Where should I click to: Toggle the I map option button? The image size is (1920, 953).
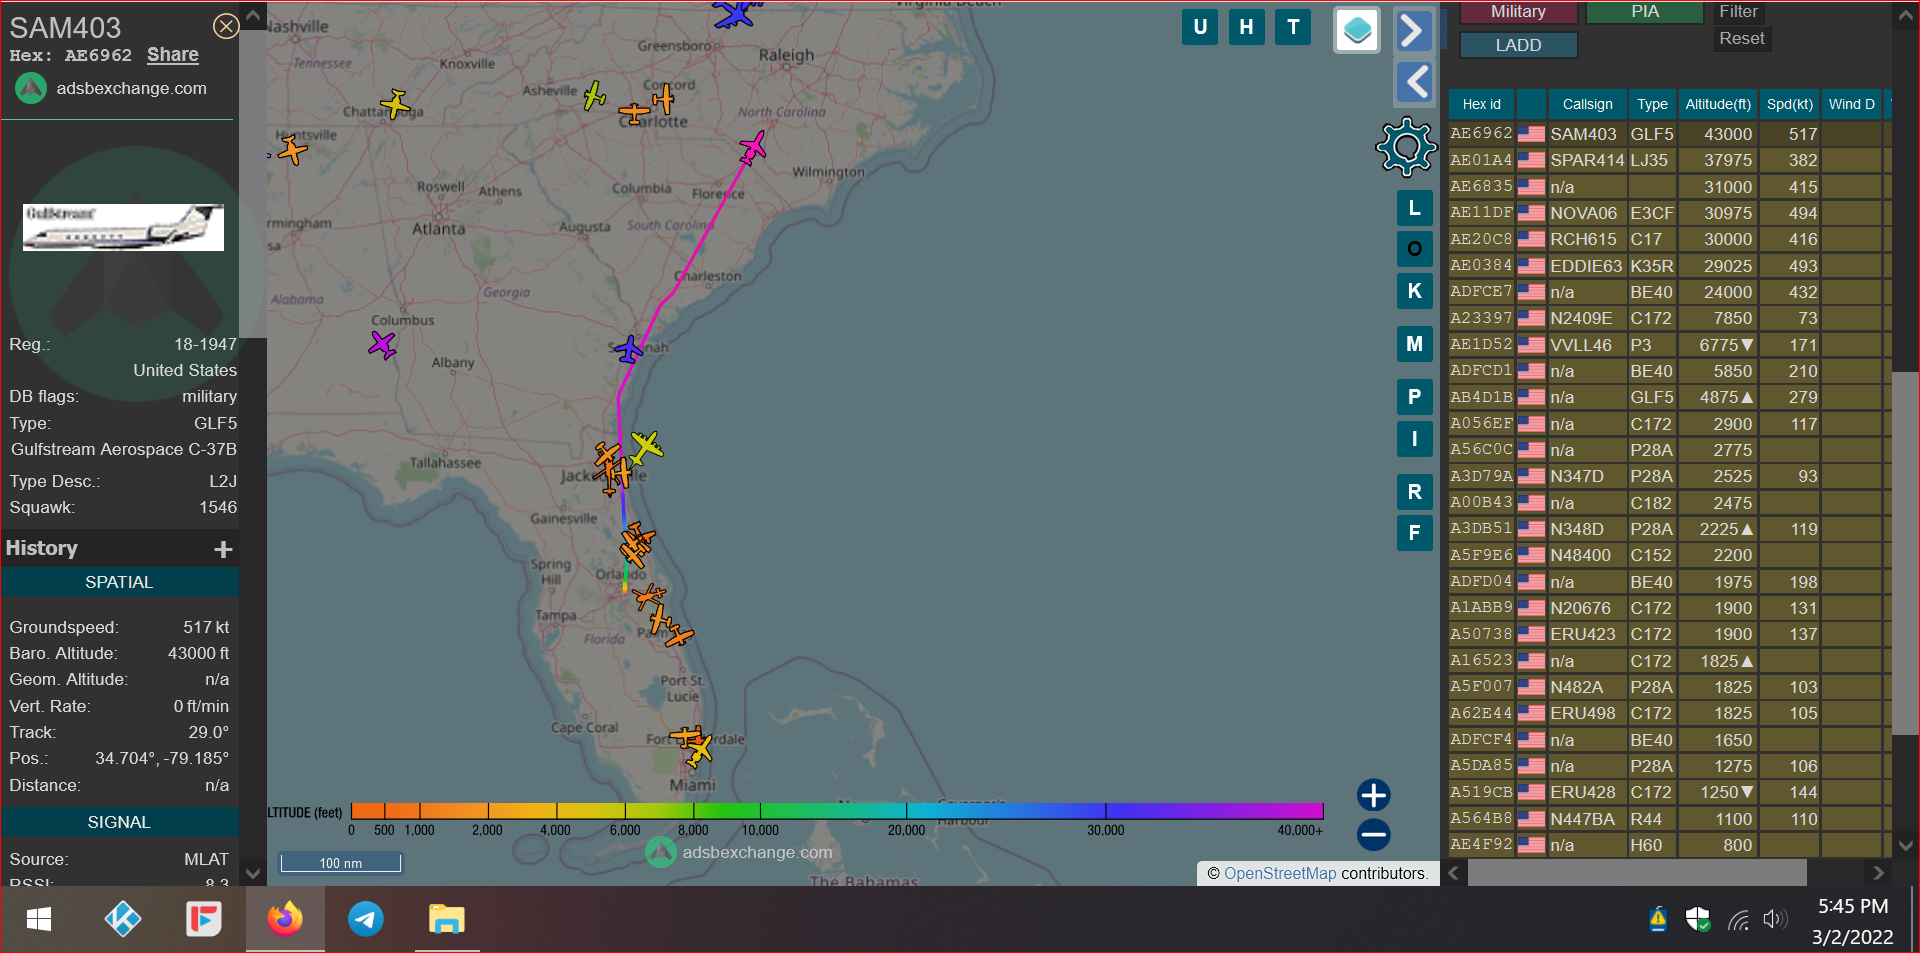[x=1414, y=439]
